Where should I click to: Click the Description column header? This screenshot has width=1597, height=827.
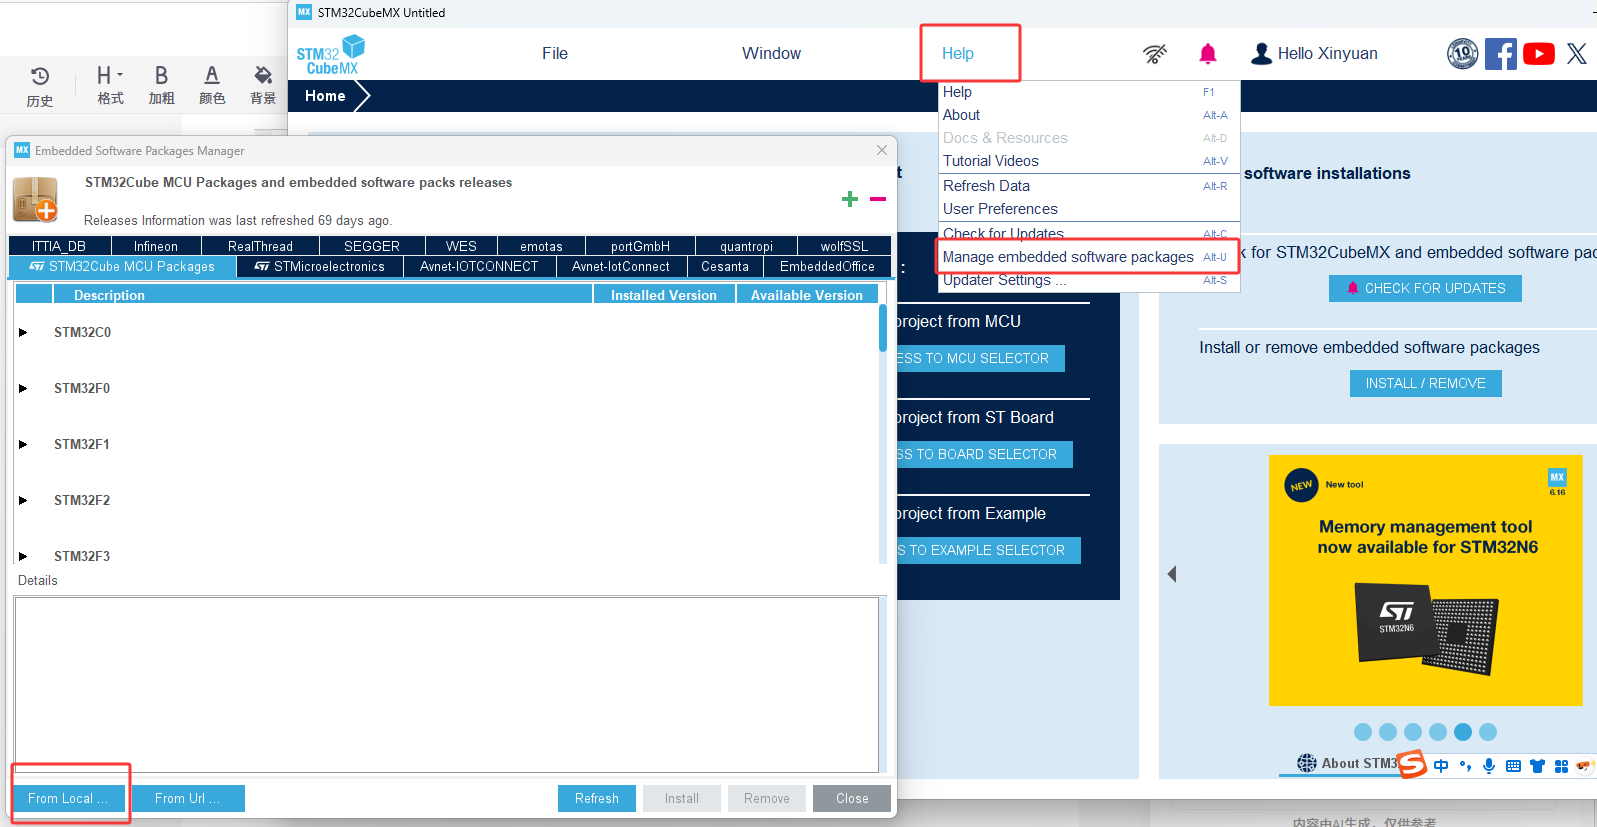click(322, 295)
